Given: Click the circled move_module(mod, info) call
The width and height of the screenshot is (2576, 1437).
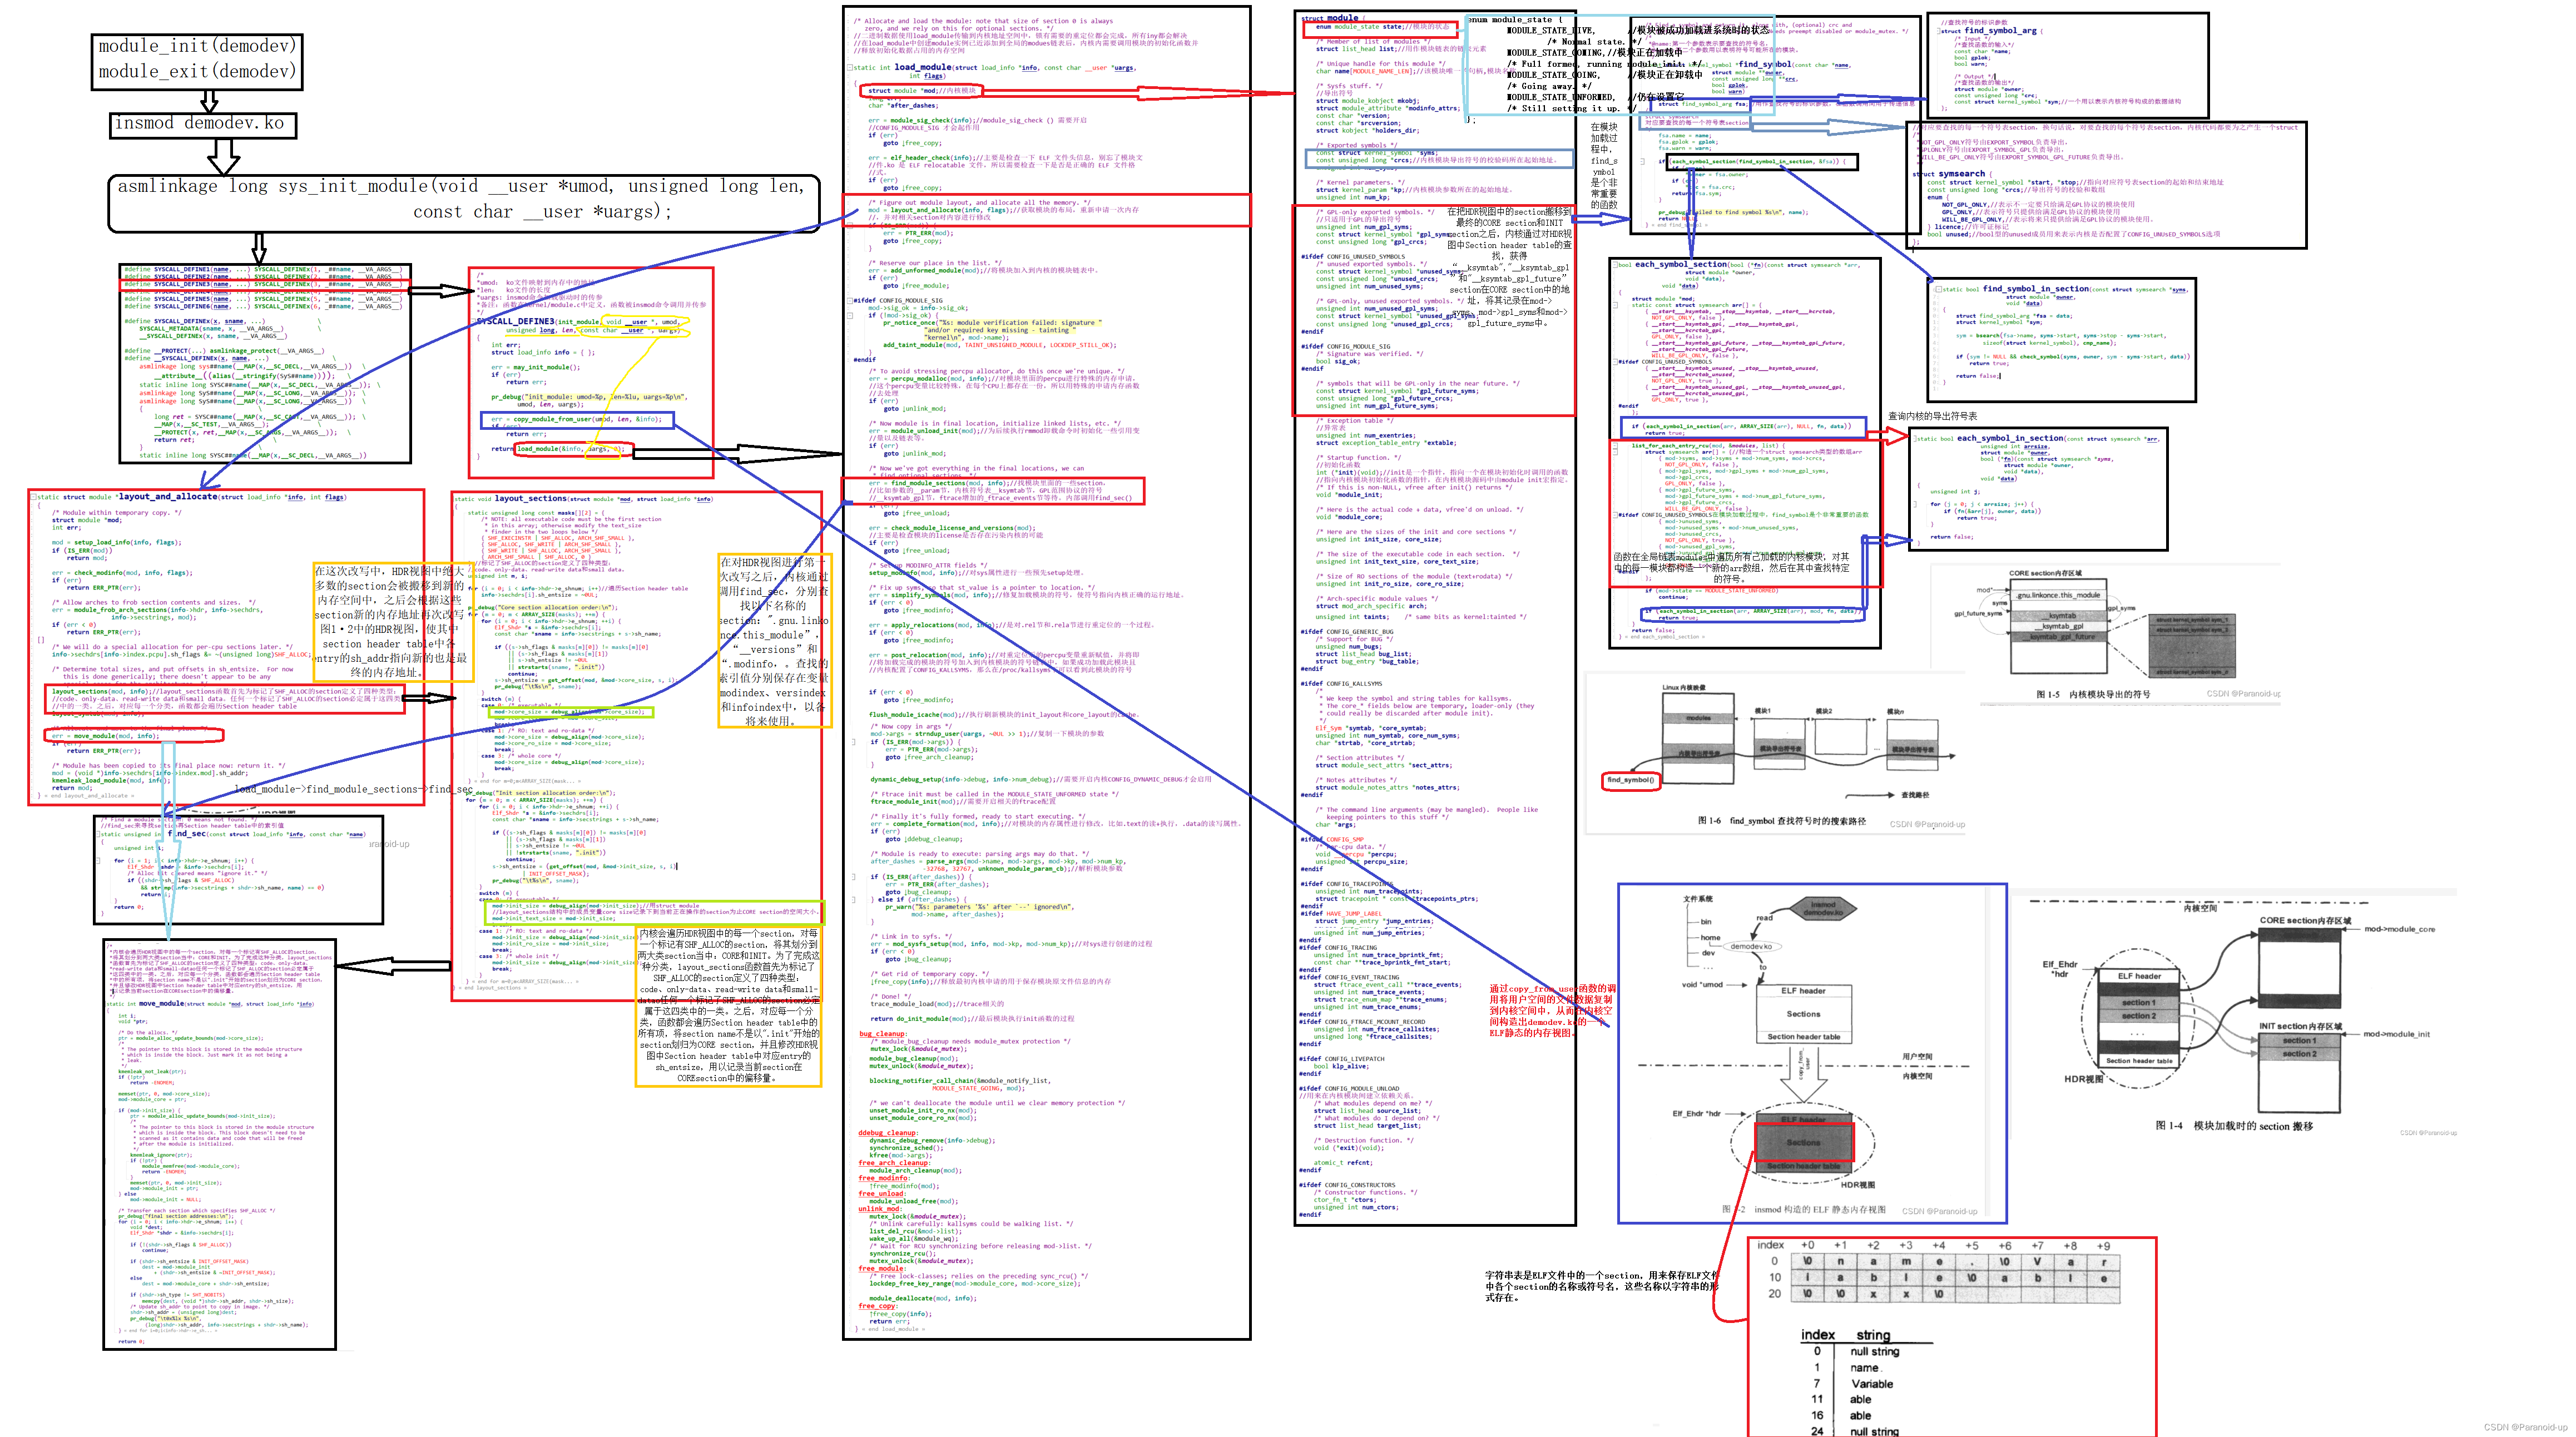Looking at the screenshot, I should click(134, 736).
